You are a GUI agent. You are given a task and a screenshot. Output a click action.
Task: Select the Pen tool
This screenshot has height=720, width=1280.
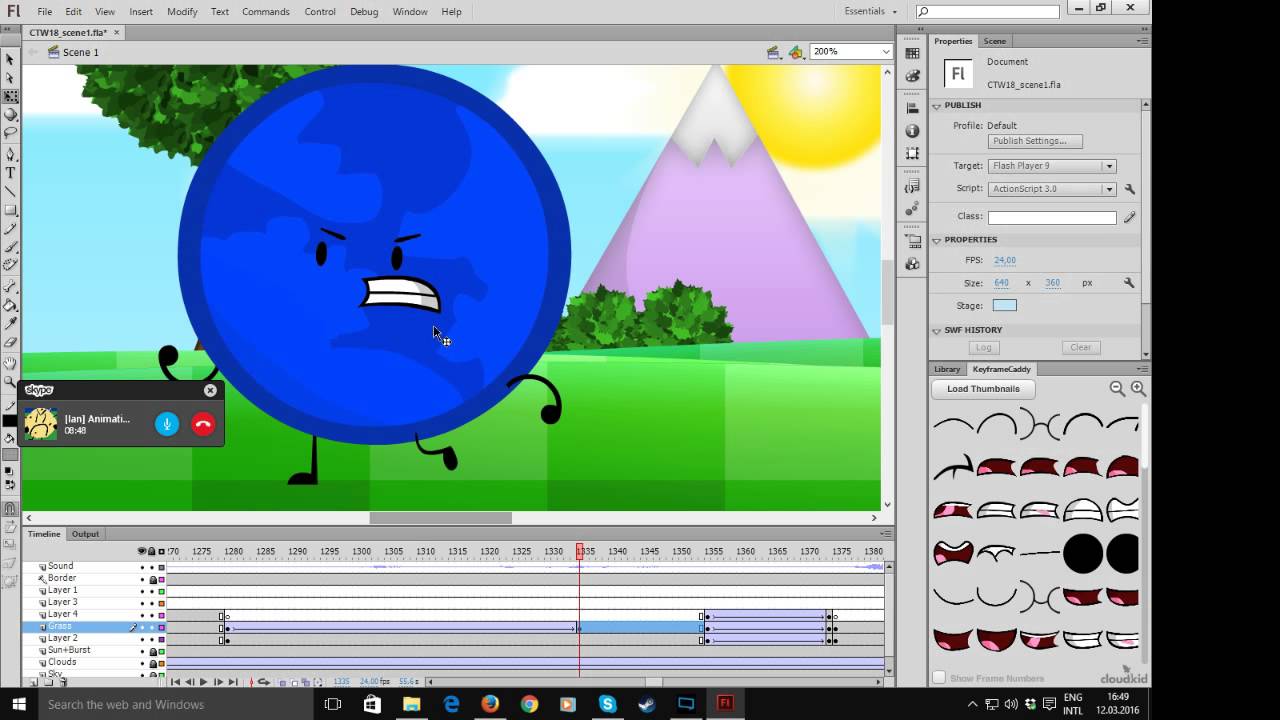tap(10, 155)
